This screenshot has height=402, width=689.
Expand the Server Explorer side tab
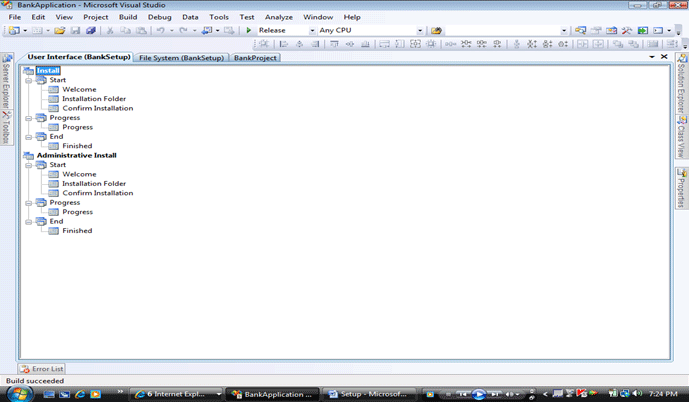(x=6, y=81)
